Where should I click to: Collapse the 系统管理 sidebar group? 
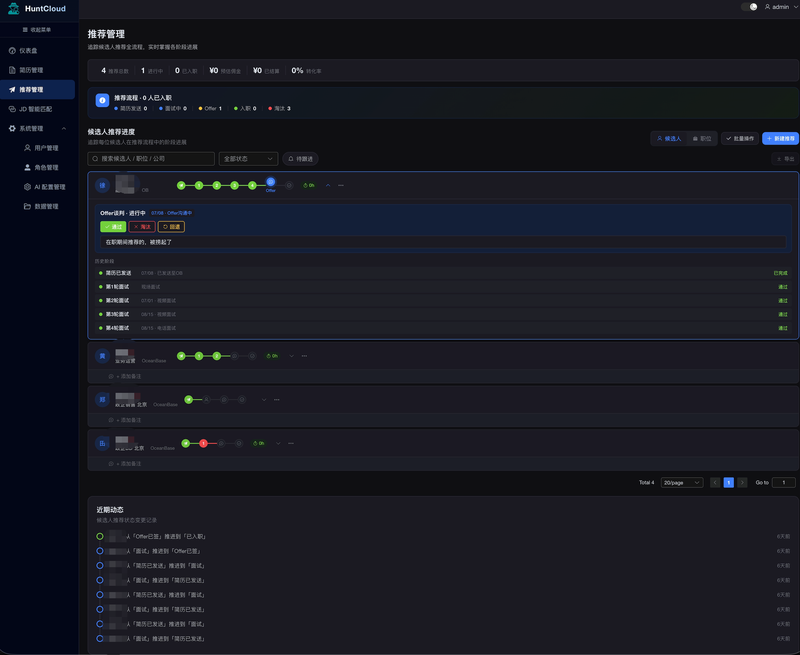pos(37,128)
